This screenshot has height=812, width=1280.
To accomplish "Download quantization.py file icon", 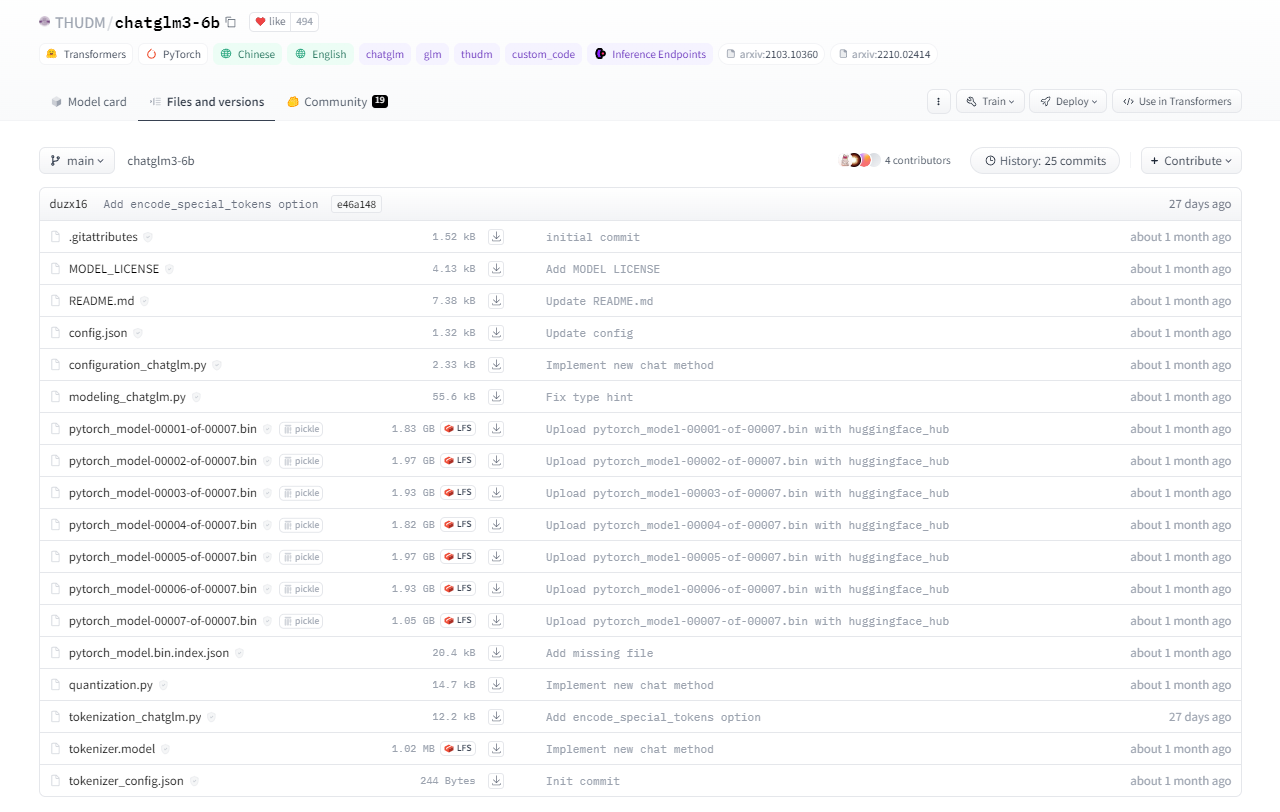I will [x=496, y=685].
